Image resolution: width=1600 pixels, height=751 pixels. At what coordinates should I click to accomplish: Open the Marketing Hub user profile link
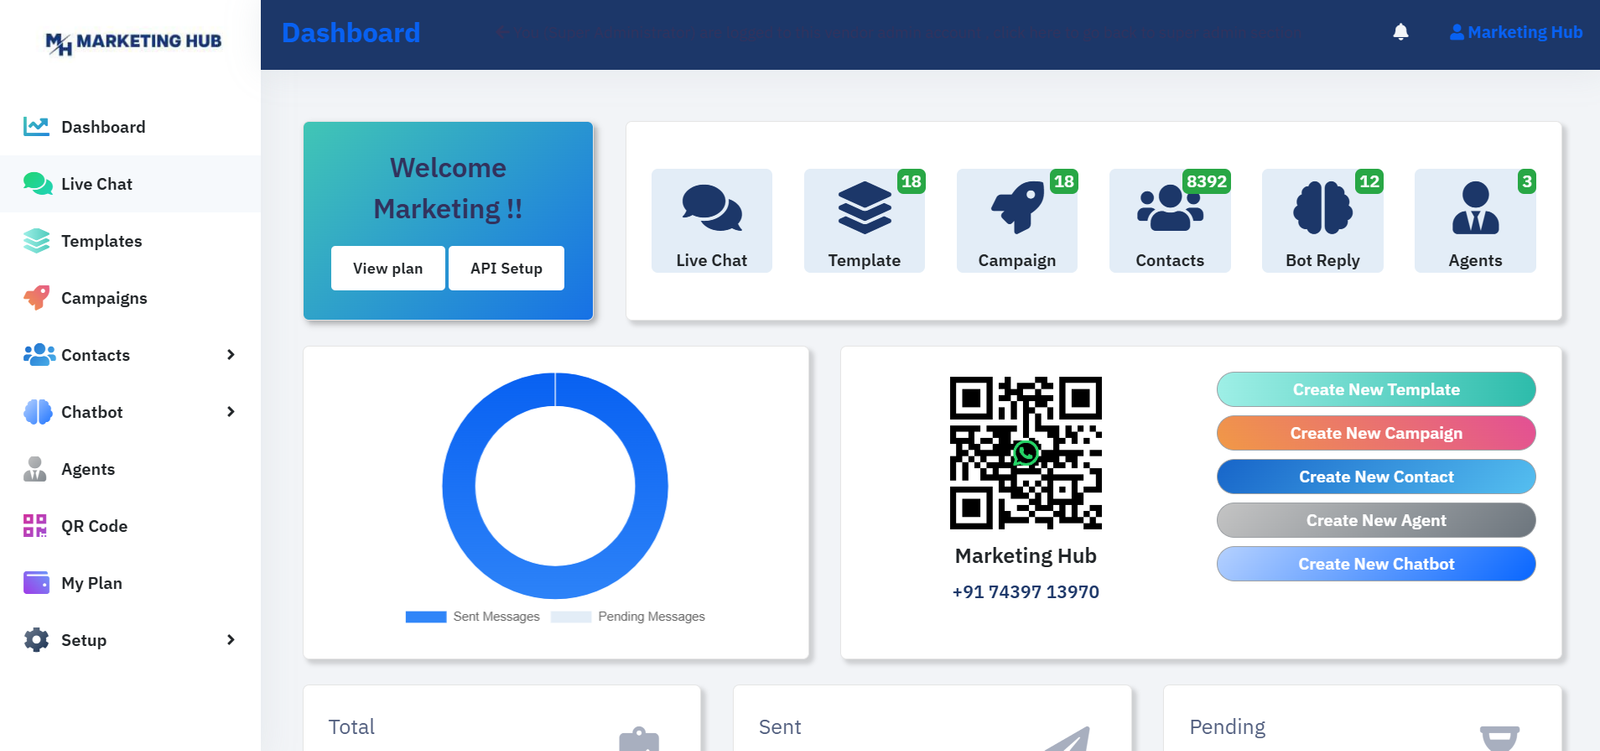tap(1516, 32)
